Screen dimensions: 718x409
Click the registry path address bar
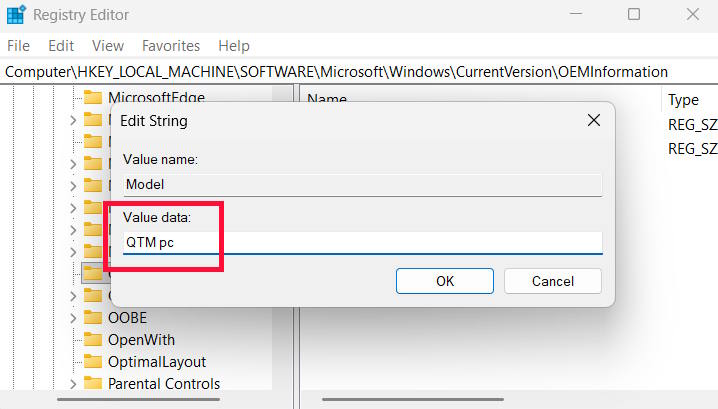[x=336, y=72]
